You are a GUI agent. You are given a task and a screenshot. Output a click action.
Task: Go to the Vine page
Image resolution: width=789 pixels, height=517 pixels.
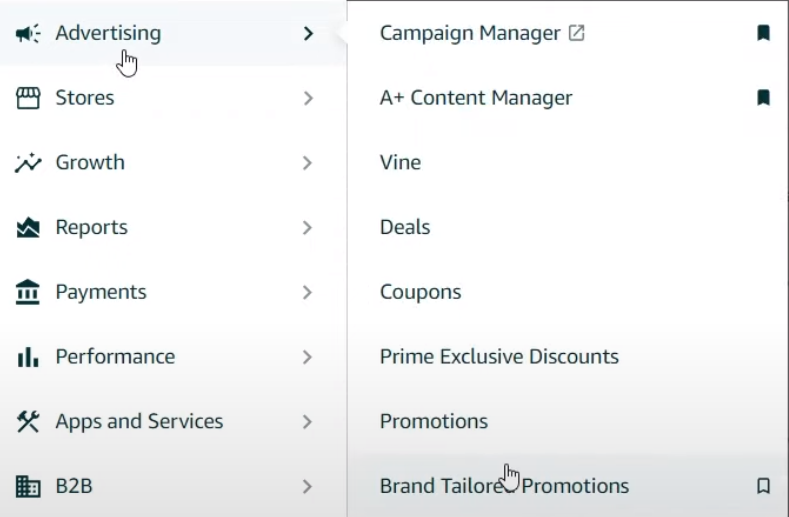(x=400, y=163)
